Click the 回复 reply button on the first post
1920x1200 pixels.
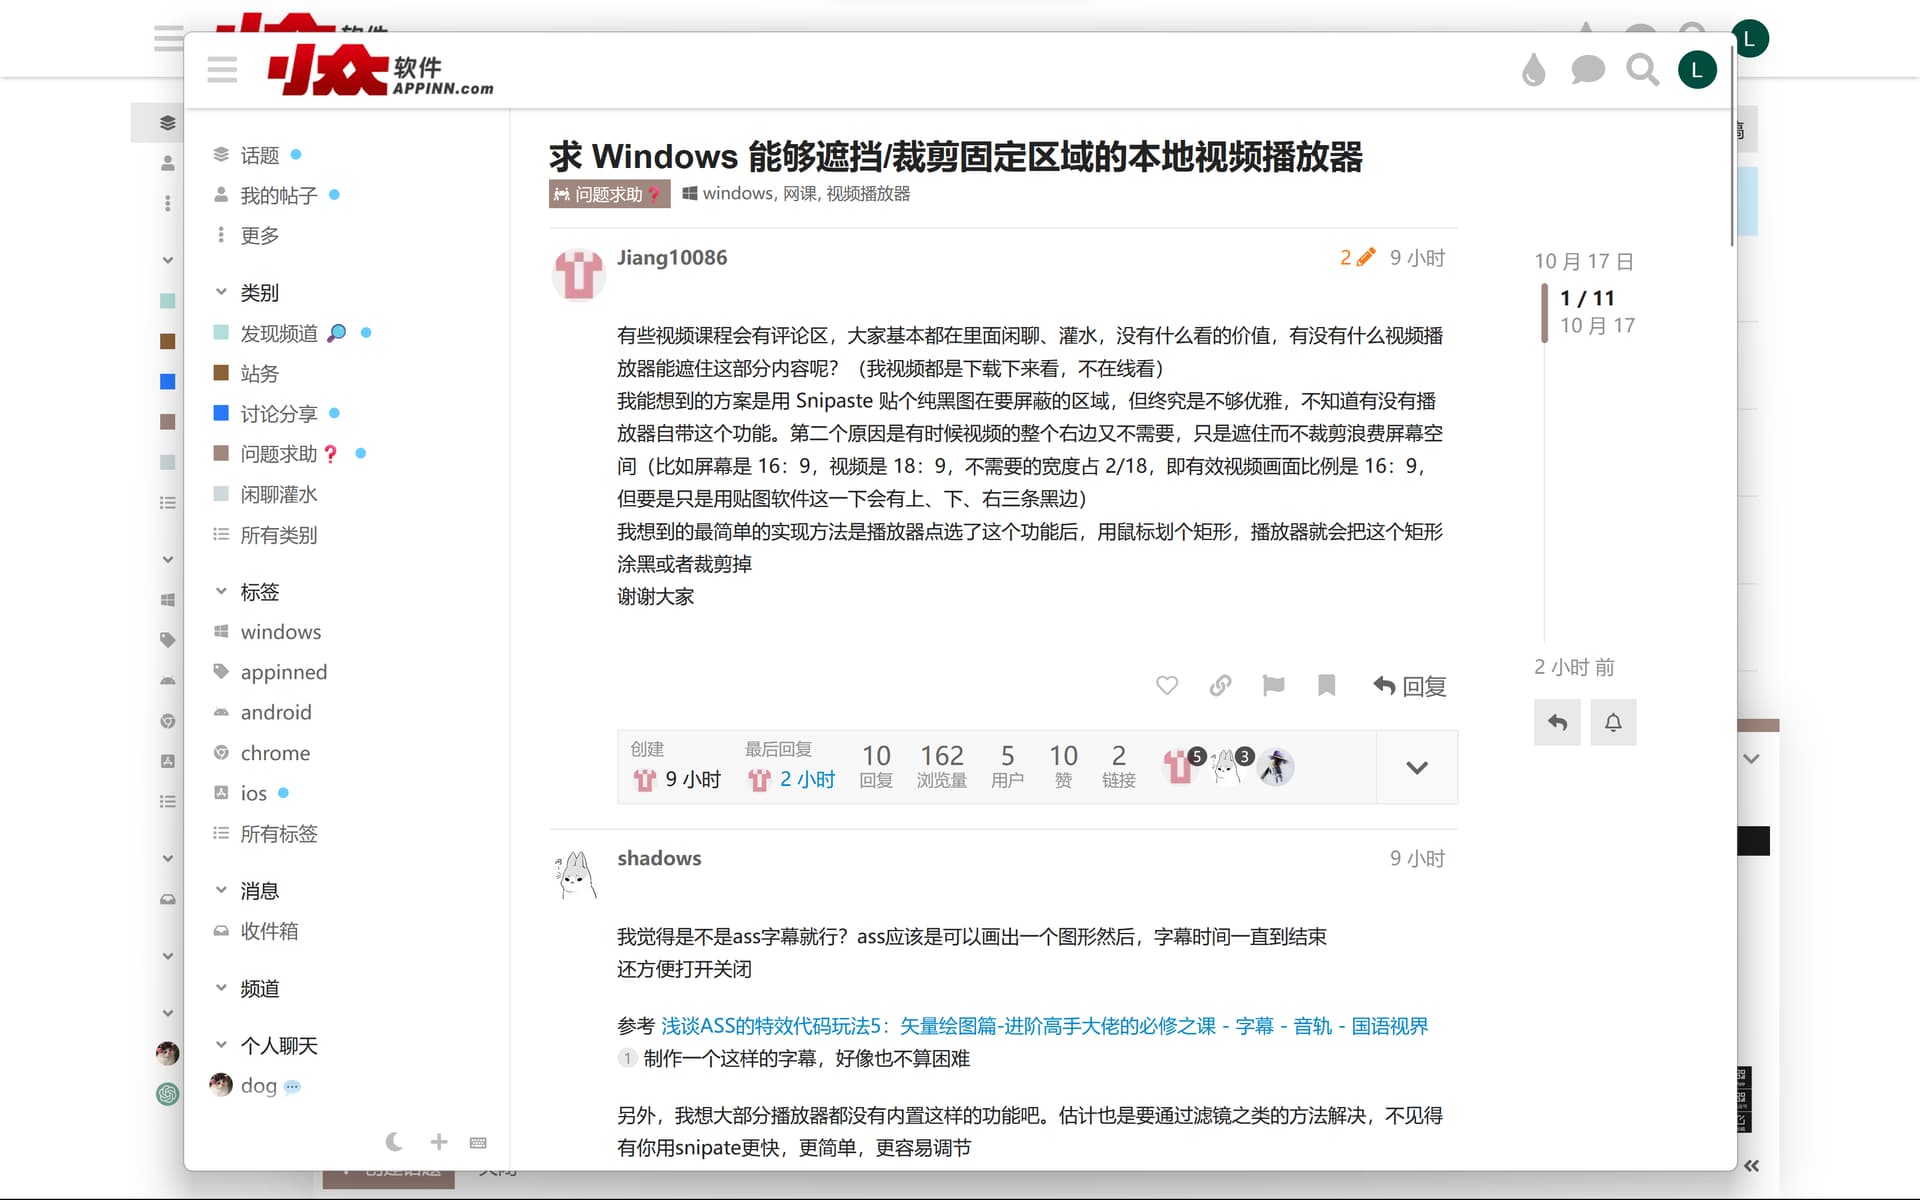(x=1410, y=686)
